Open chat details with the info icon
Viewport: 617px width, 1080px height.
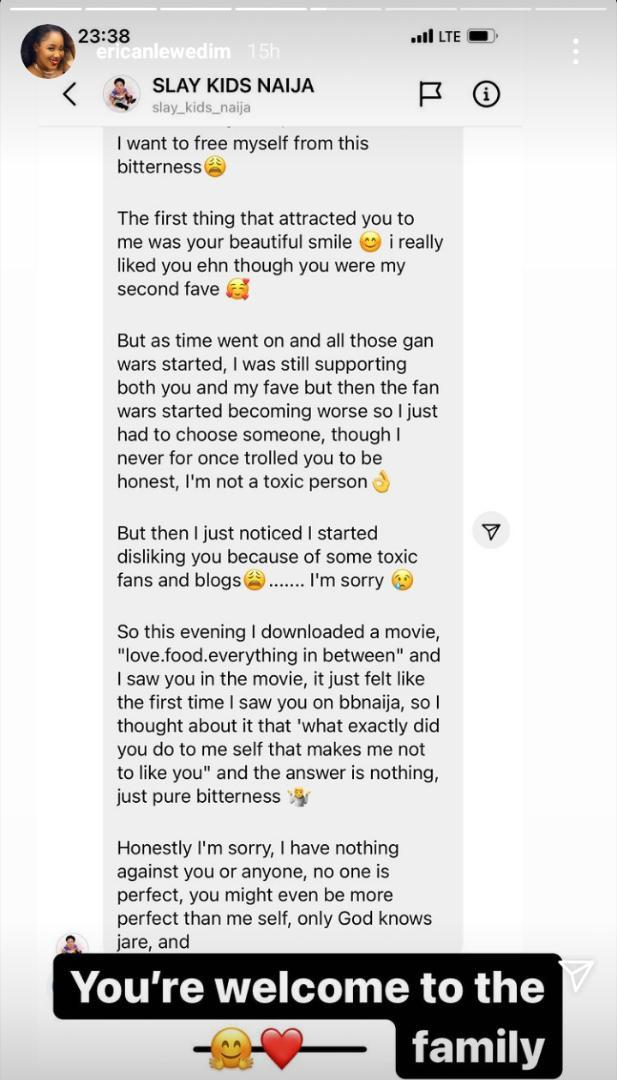click(486, 94)
